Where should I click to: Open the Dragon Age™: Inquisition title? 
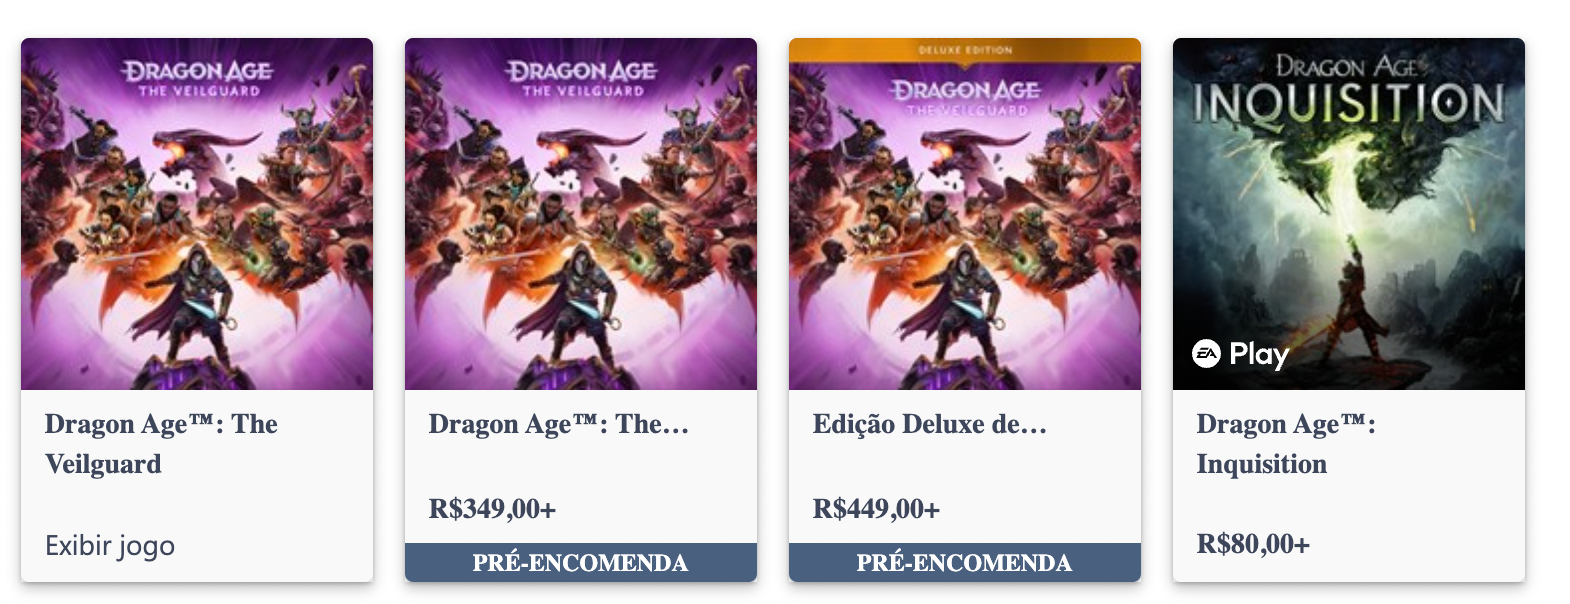tap(1286, 444)
